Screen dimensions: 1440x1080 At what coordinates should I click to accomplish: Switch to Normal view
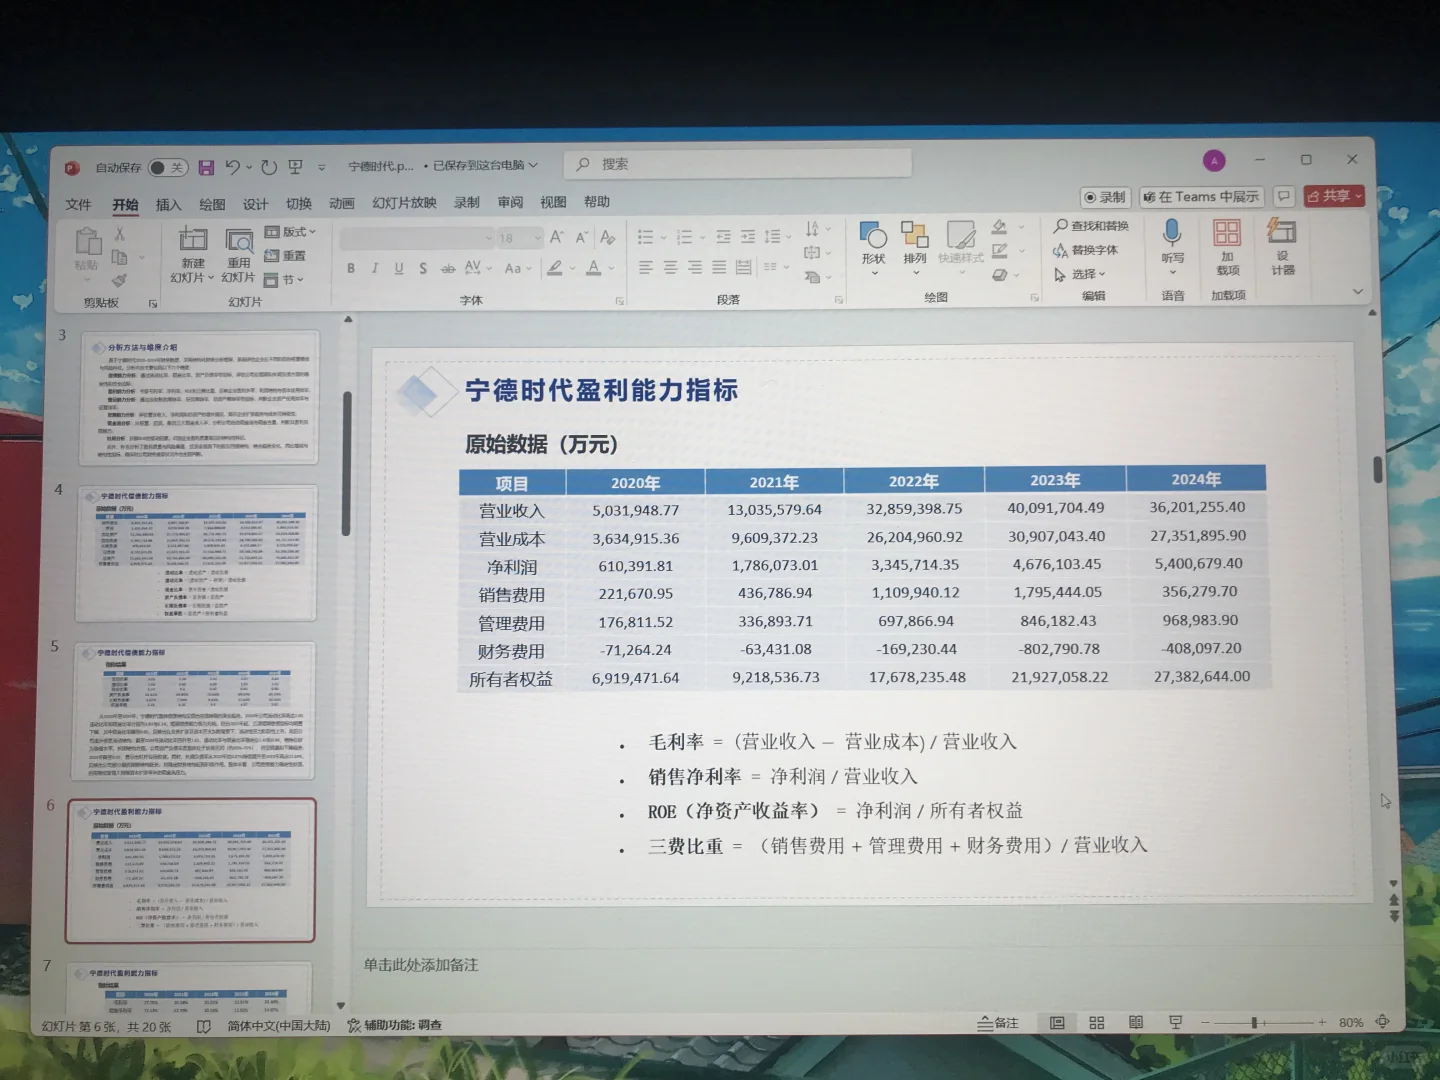1056,1023
